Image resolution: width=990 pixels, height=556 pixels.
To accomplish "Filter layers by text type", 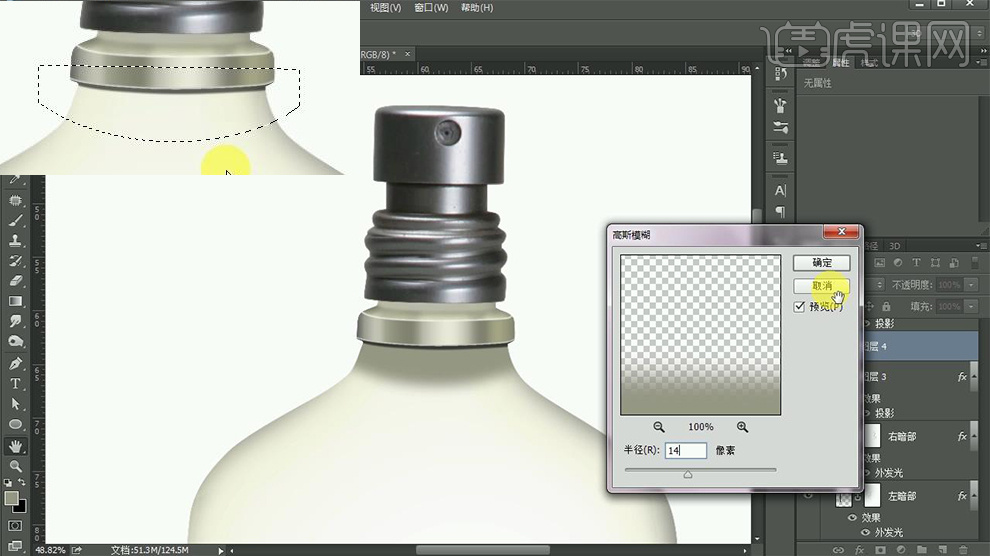I will (917, 263).
